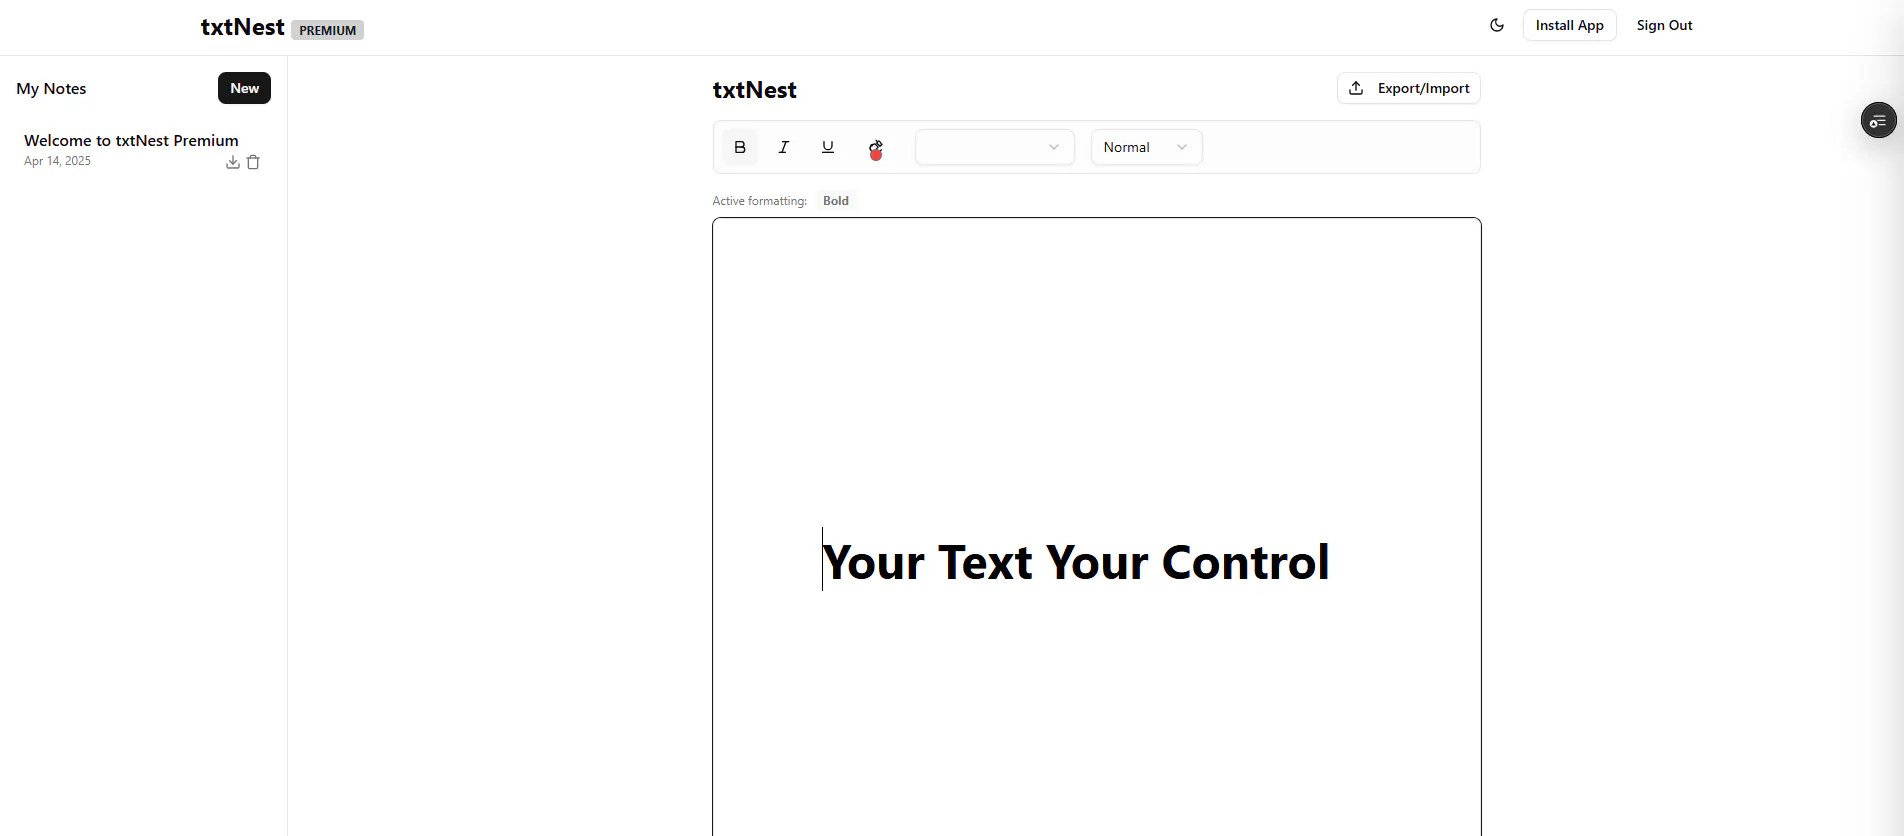Viewport: 1904px width, 836px height.
Task: Click the PREMIUM badge
Action: 327,30
